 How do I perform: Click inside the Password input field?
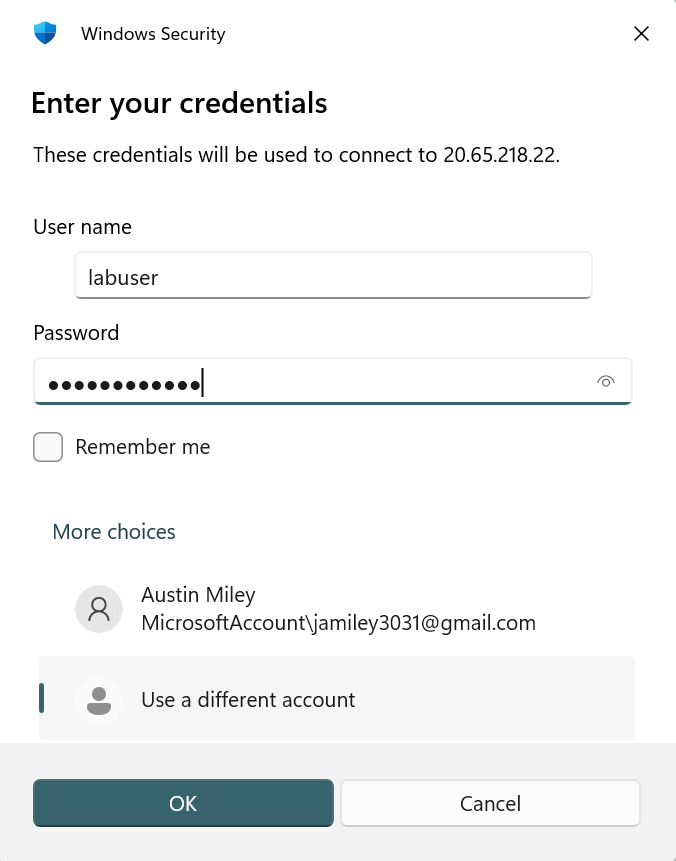310,381
